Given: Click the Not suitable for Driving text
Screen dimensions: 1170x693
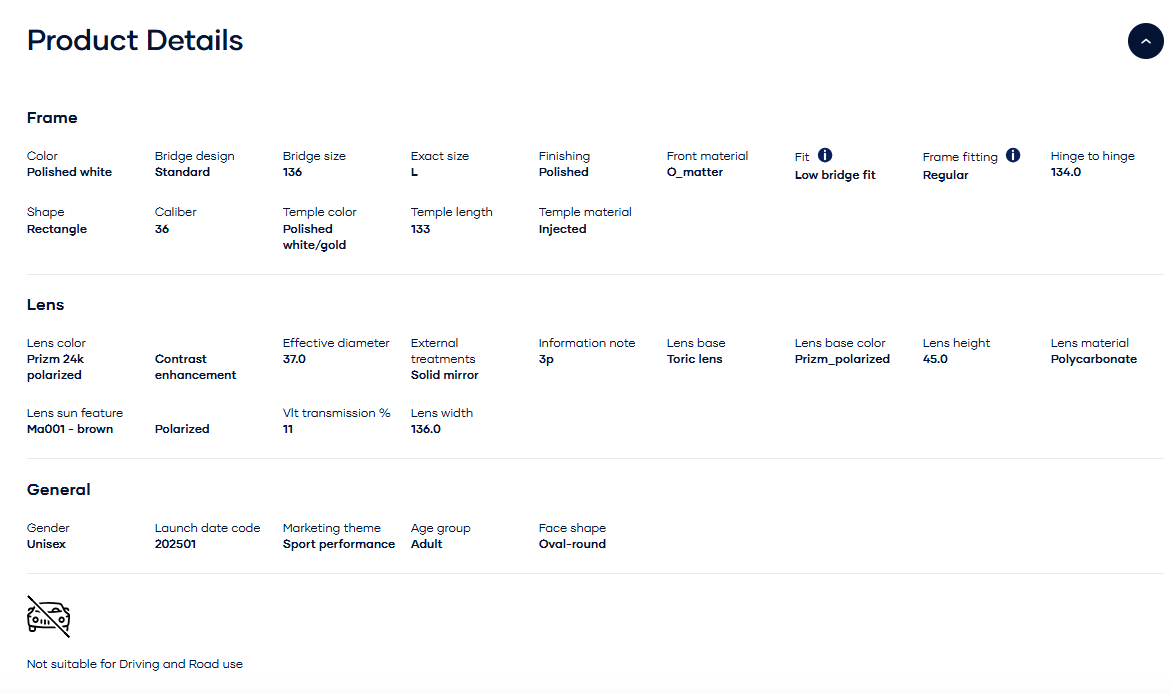Looking at the screenshot, I should click(x=135, y=664).
